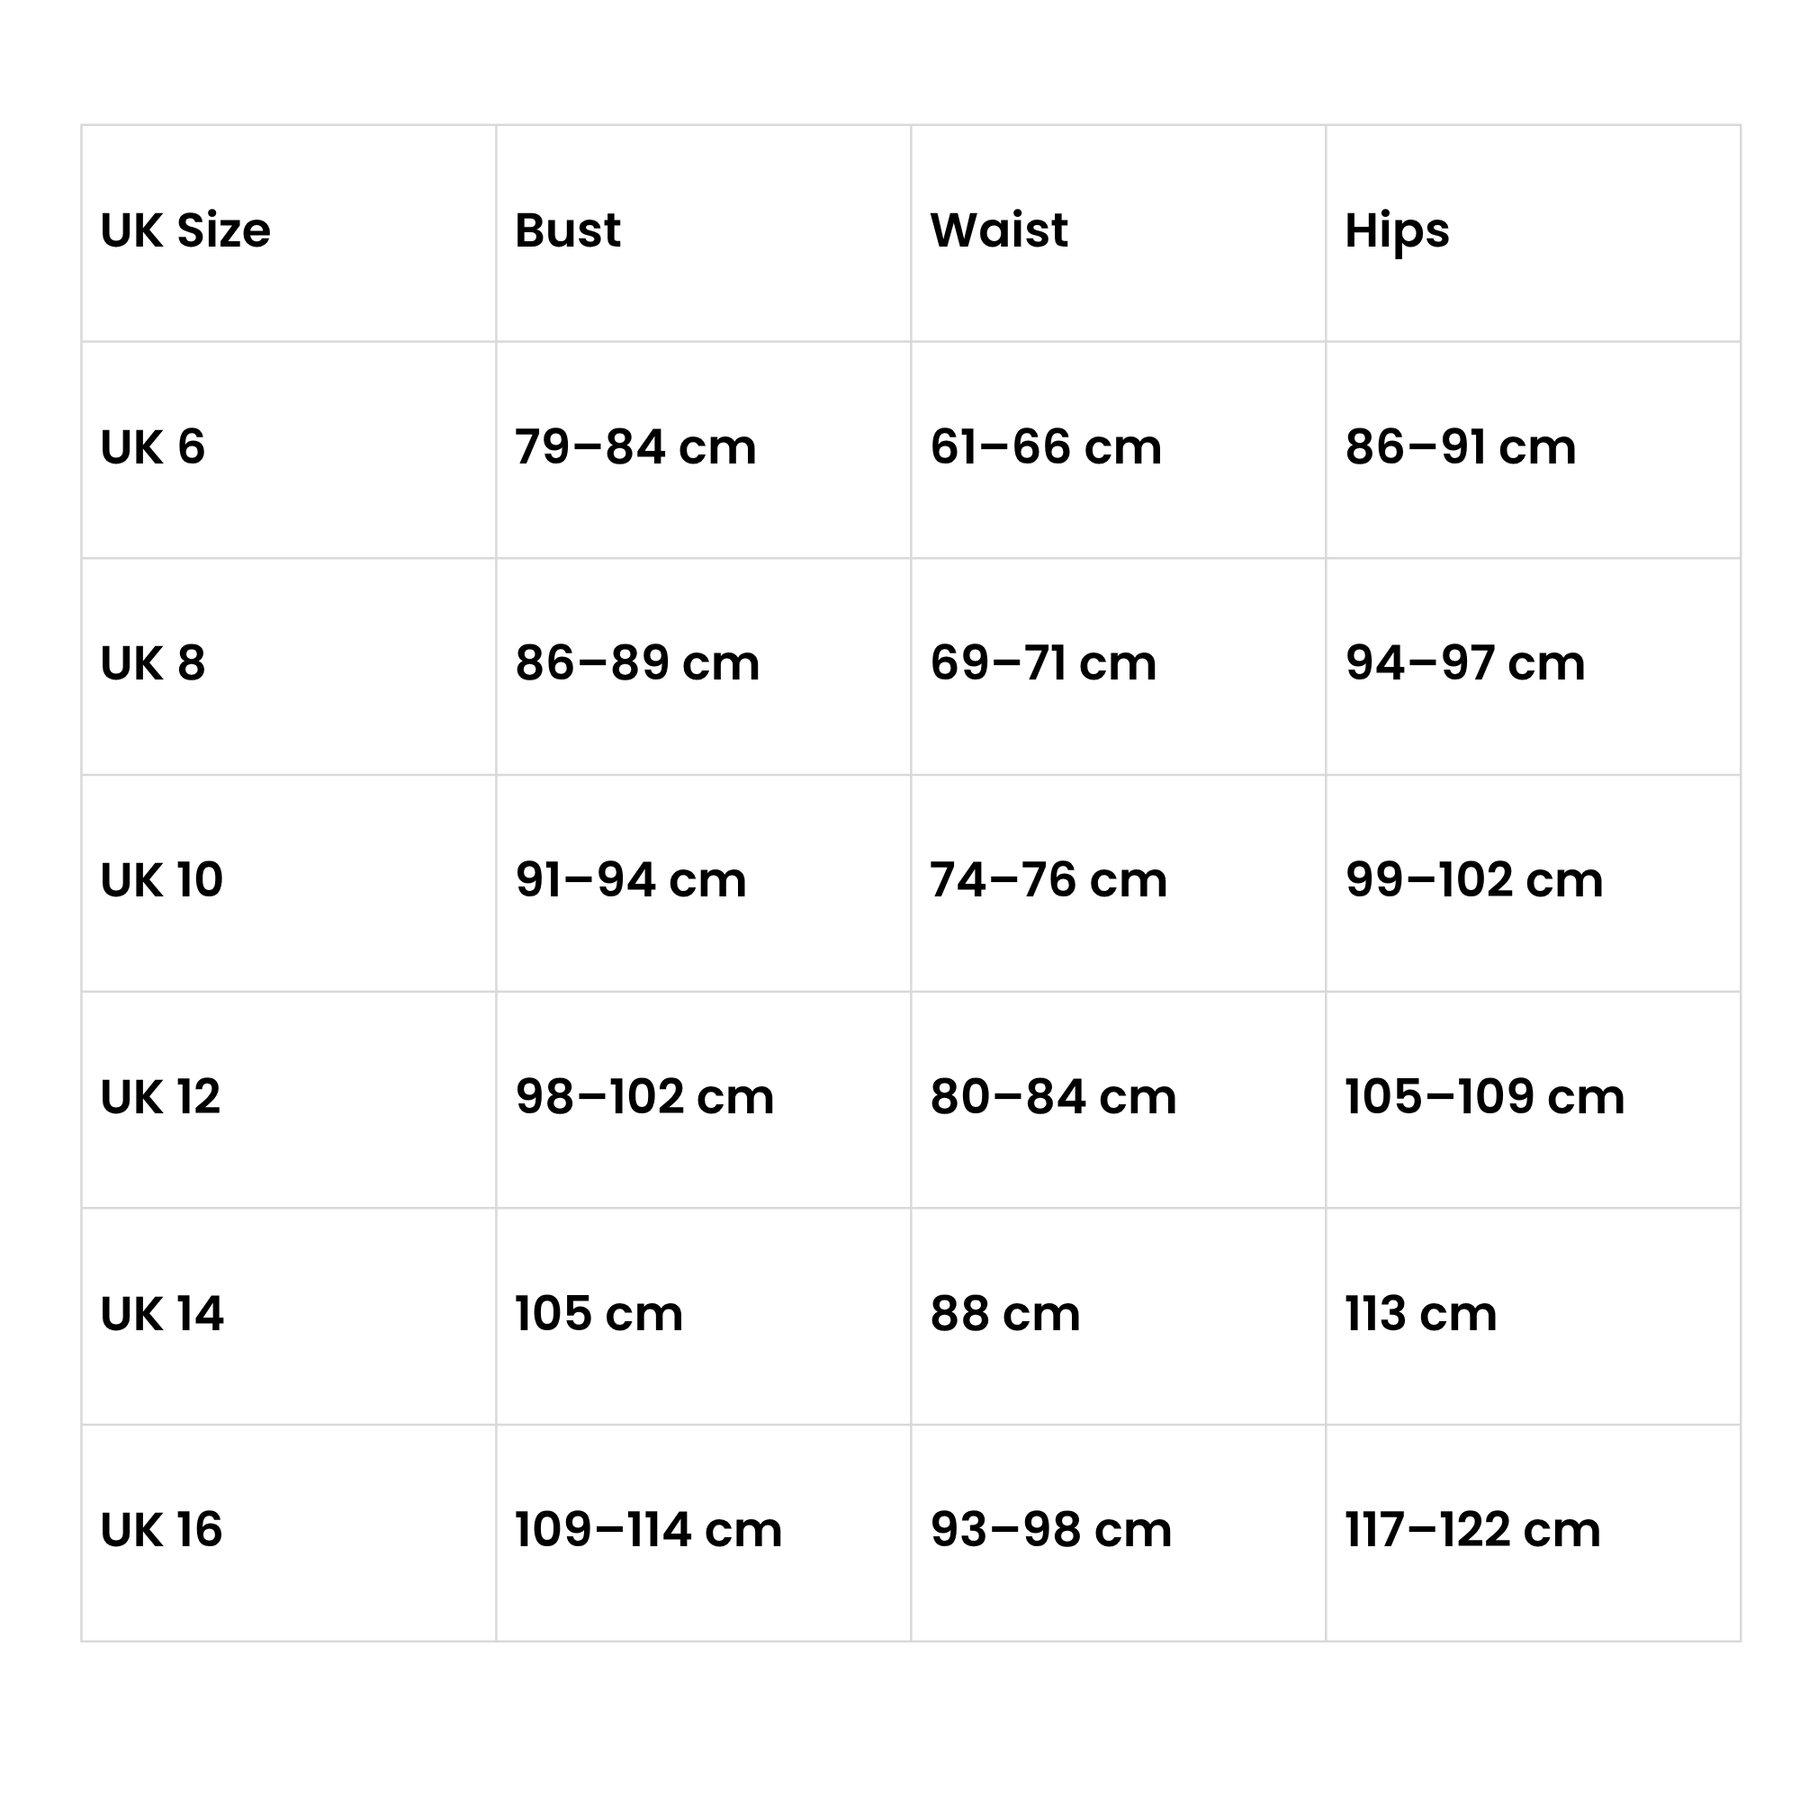Click the 98–102 cm bust value
This screenshot has width=1800, height=1800.
[x=644, y=1097]
